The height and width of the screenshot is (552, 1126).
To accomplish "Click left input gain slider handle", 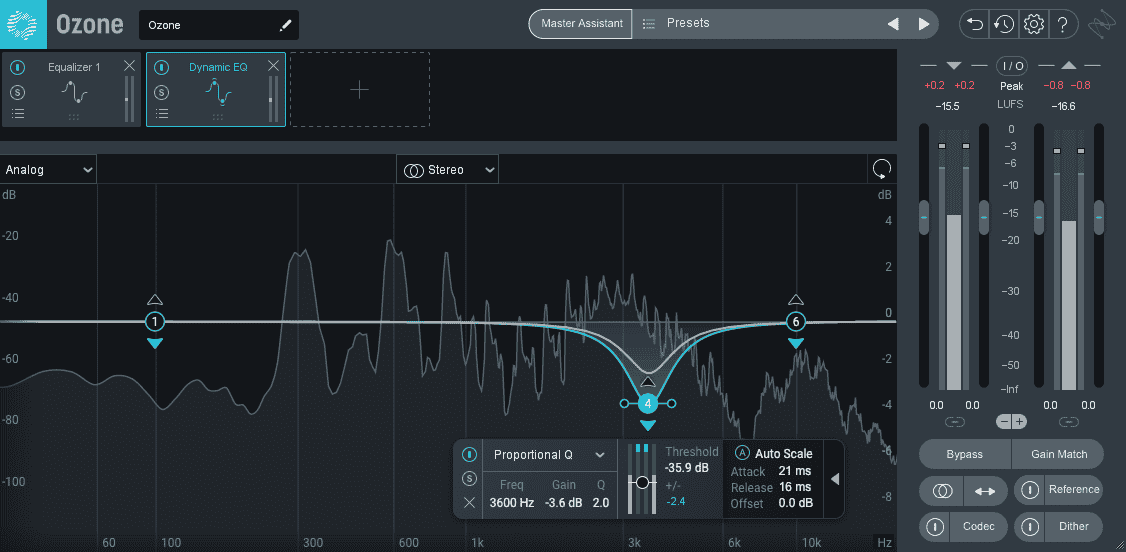I will coord(924,217).
